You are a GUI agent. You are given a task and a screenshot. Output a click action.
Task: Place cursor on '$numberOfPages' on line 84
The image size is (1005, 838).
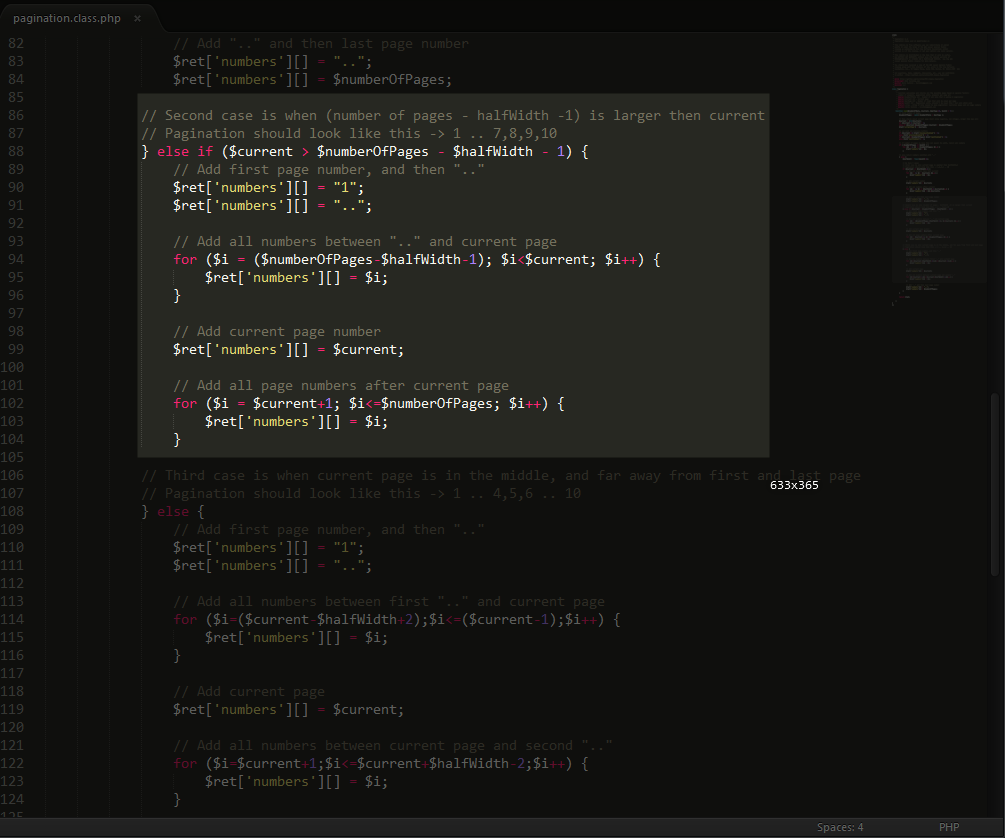click(x=392, y=80)
